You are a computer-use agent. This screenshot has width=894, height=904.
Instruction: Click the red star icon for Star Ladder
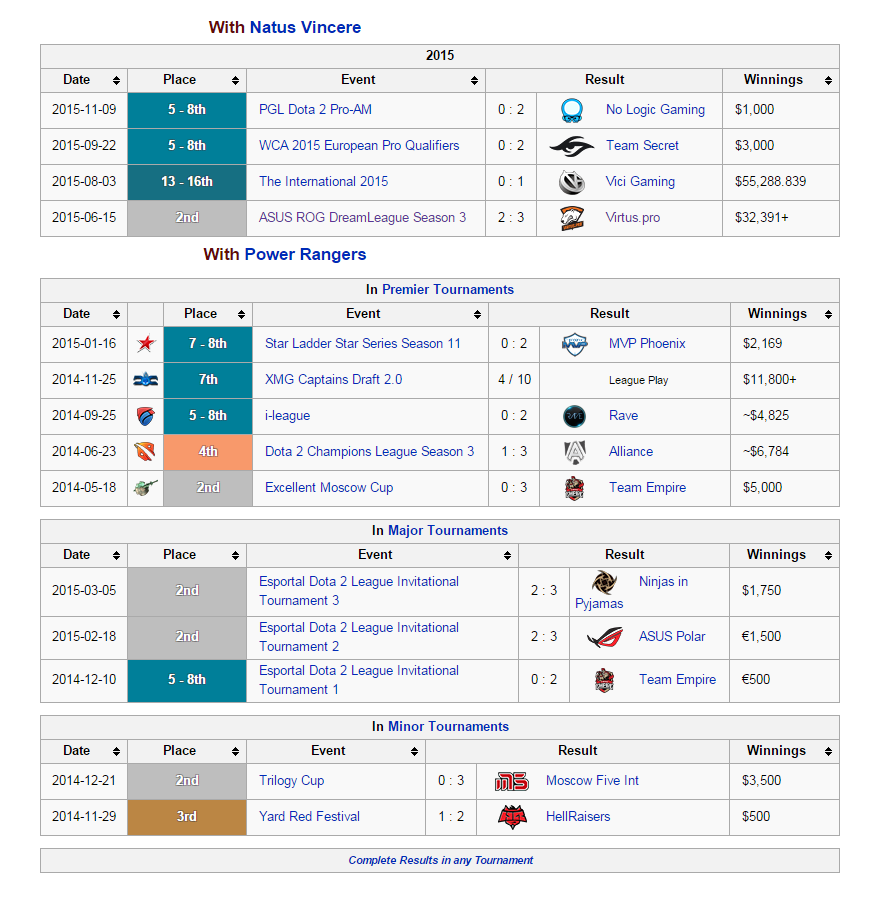146,344
